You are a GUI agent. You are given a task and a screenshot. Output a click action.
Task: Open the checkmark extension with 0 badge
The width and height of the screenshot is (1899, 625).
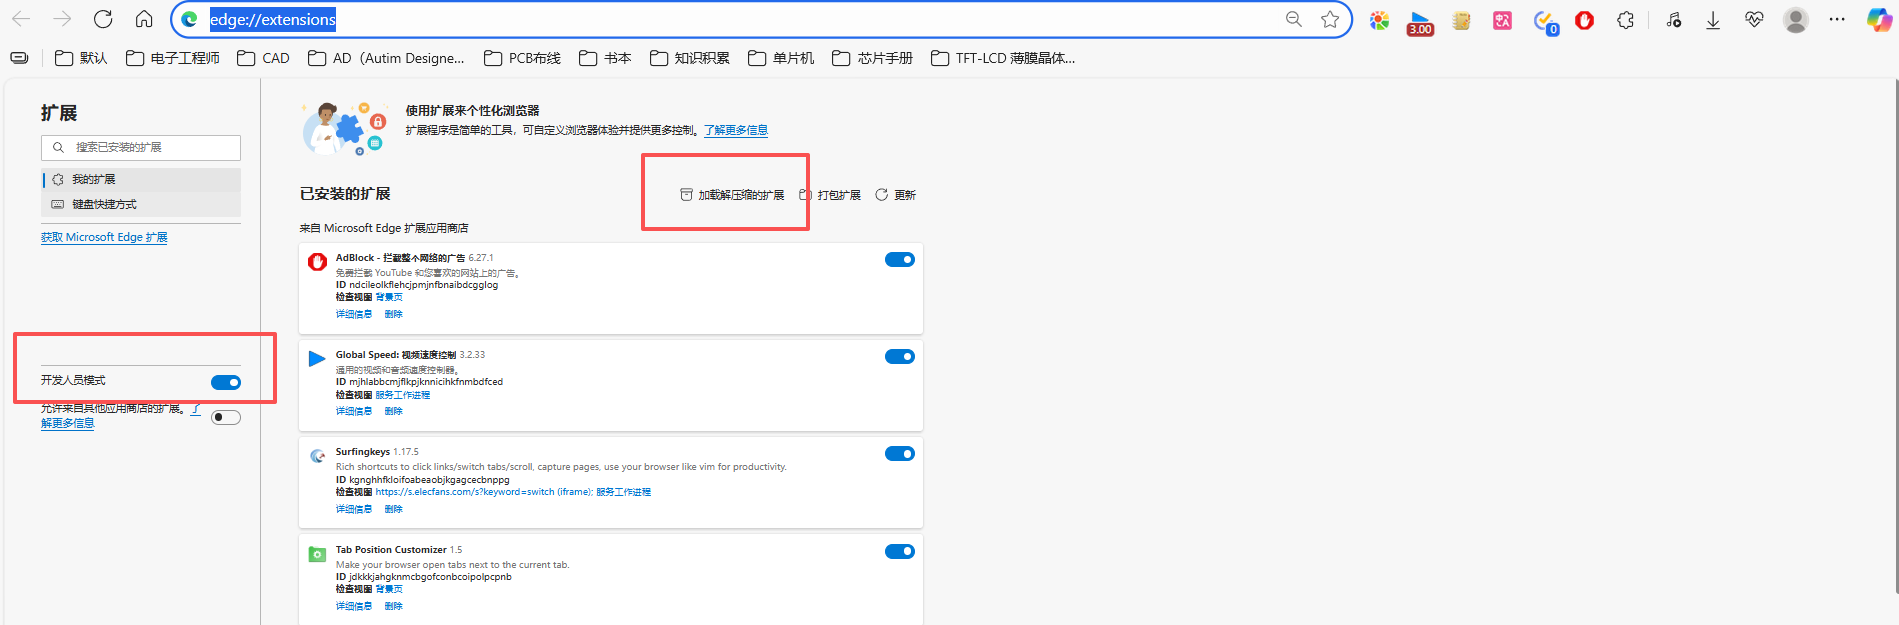[x=1545, y=21]
